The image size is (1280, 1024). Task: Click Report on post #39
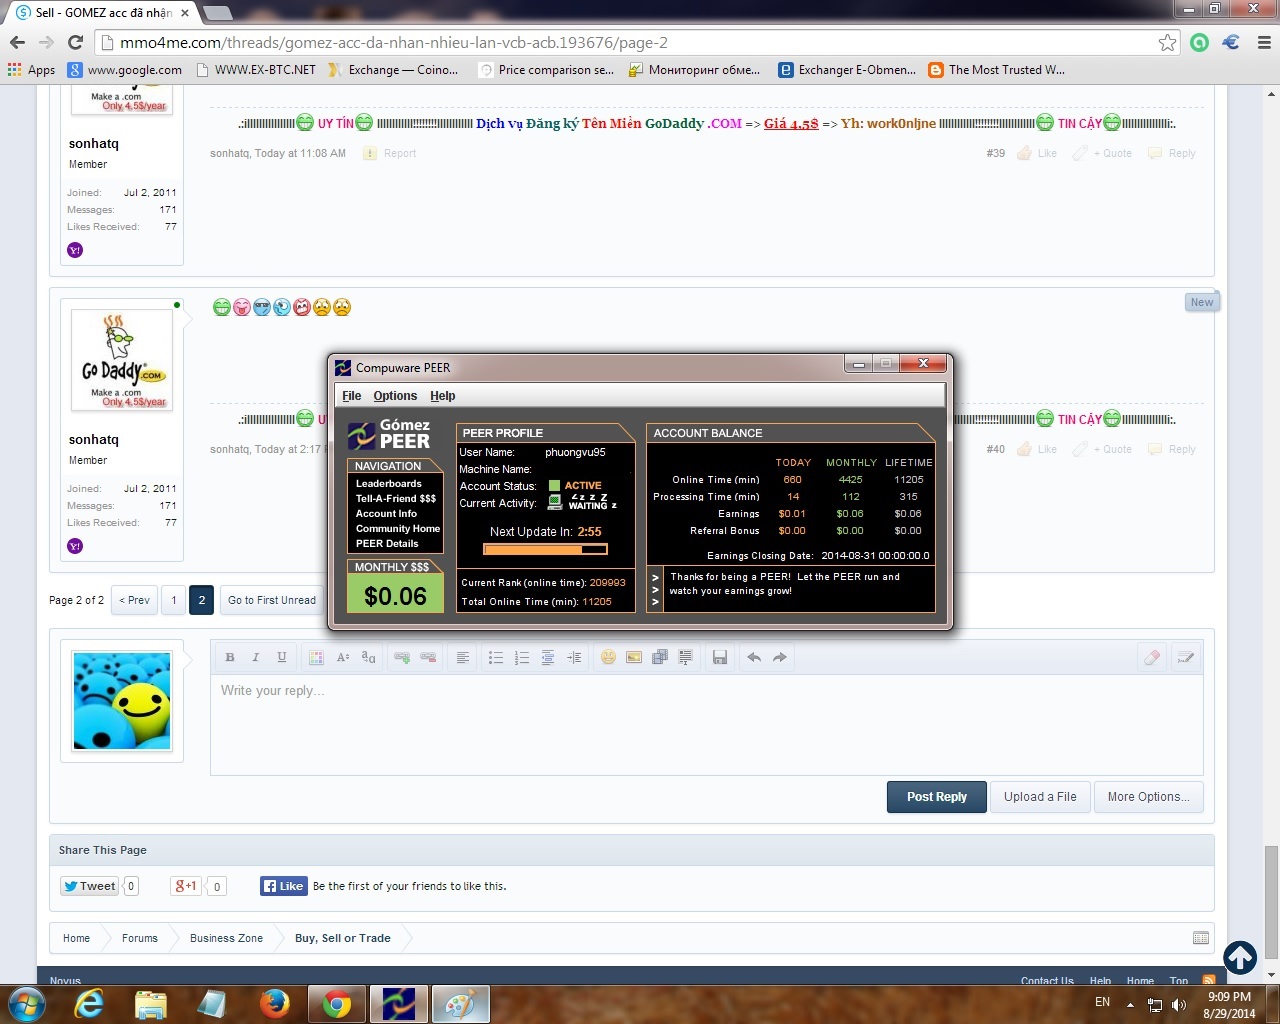click(390, 153)
